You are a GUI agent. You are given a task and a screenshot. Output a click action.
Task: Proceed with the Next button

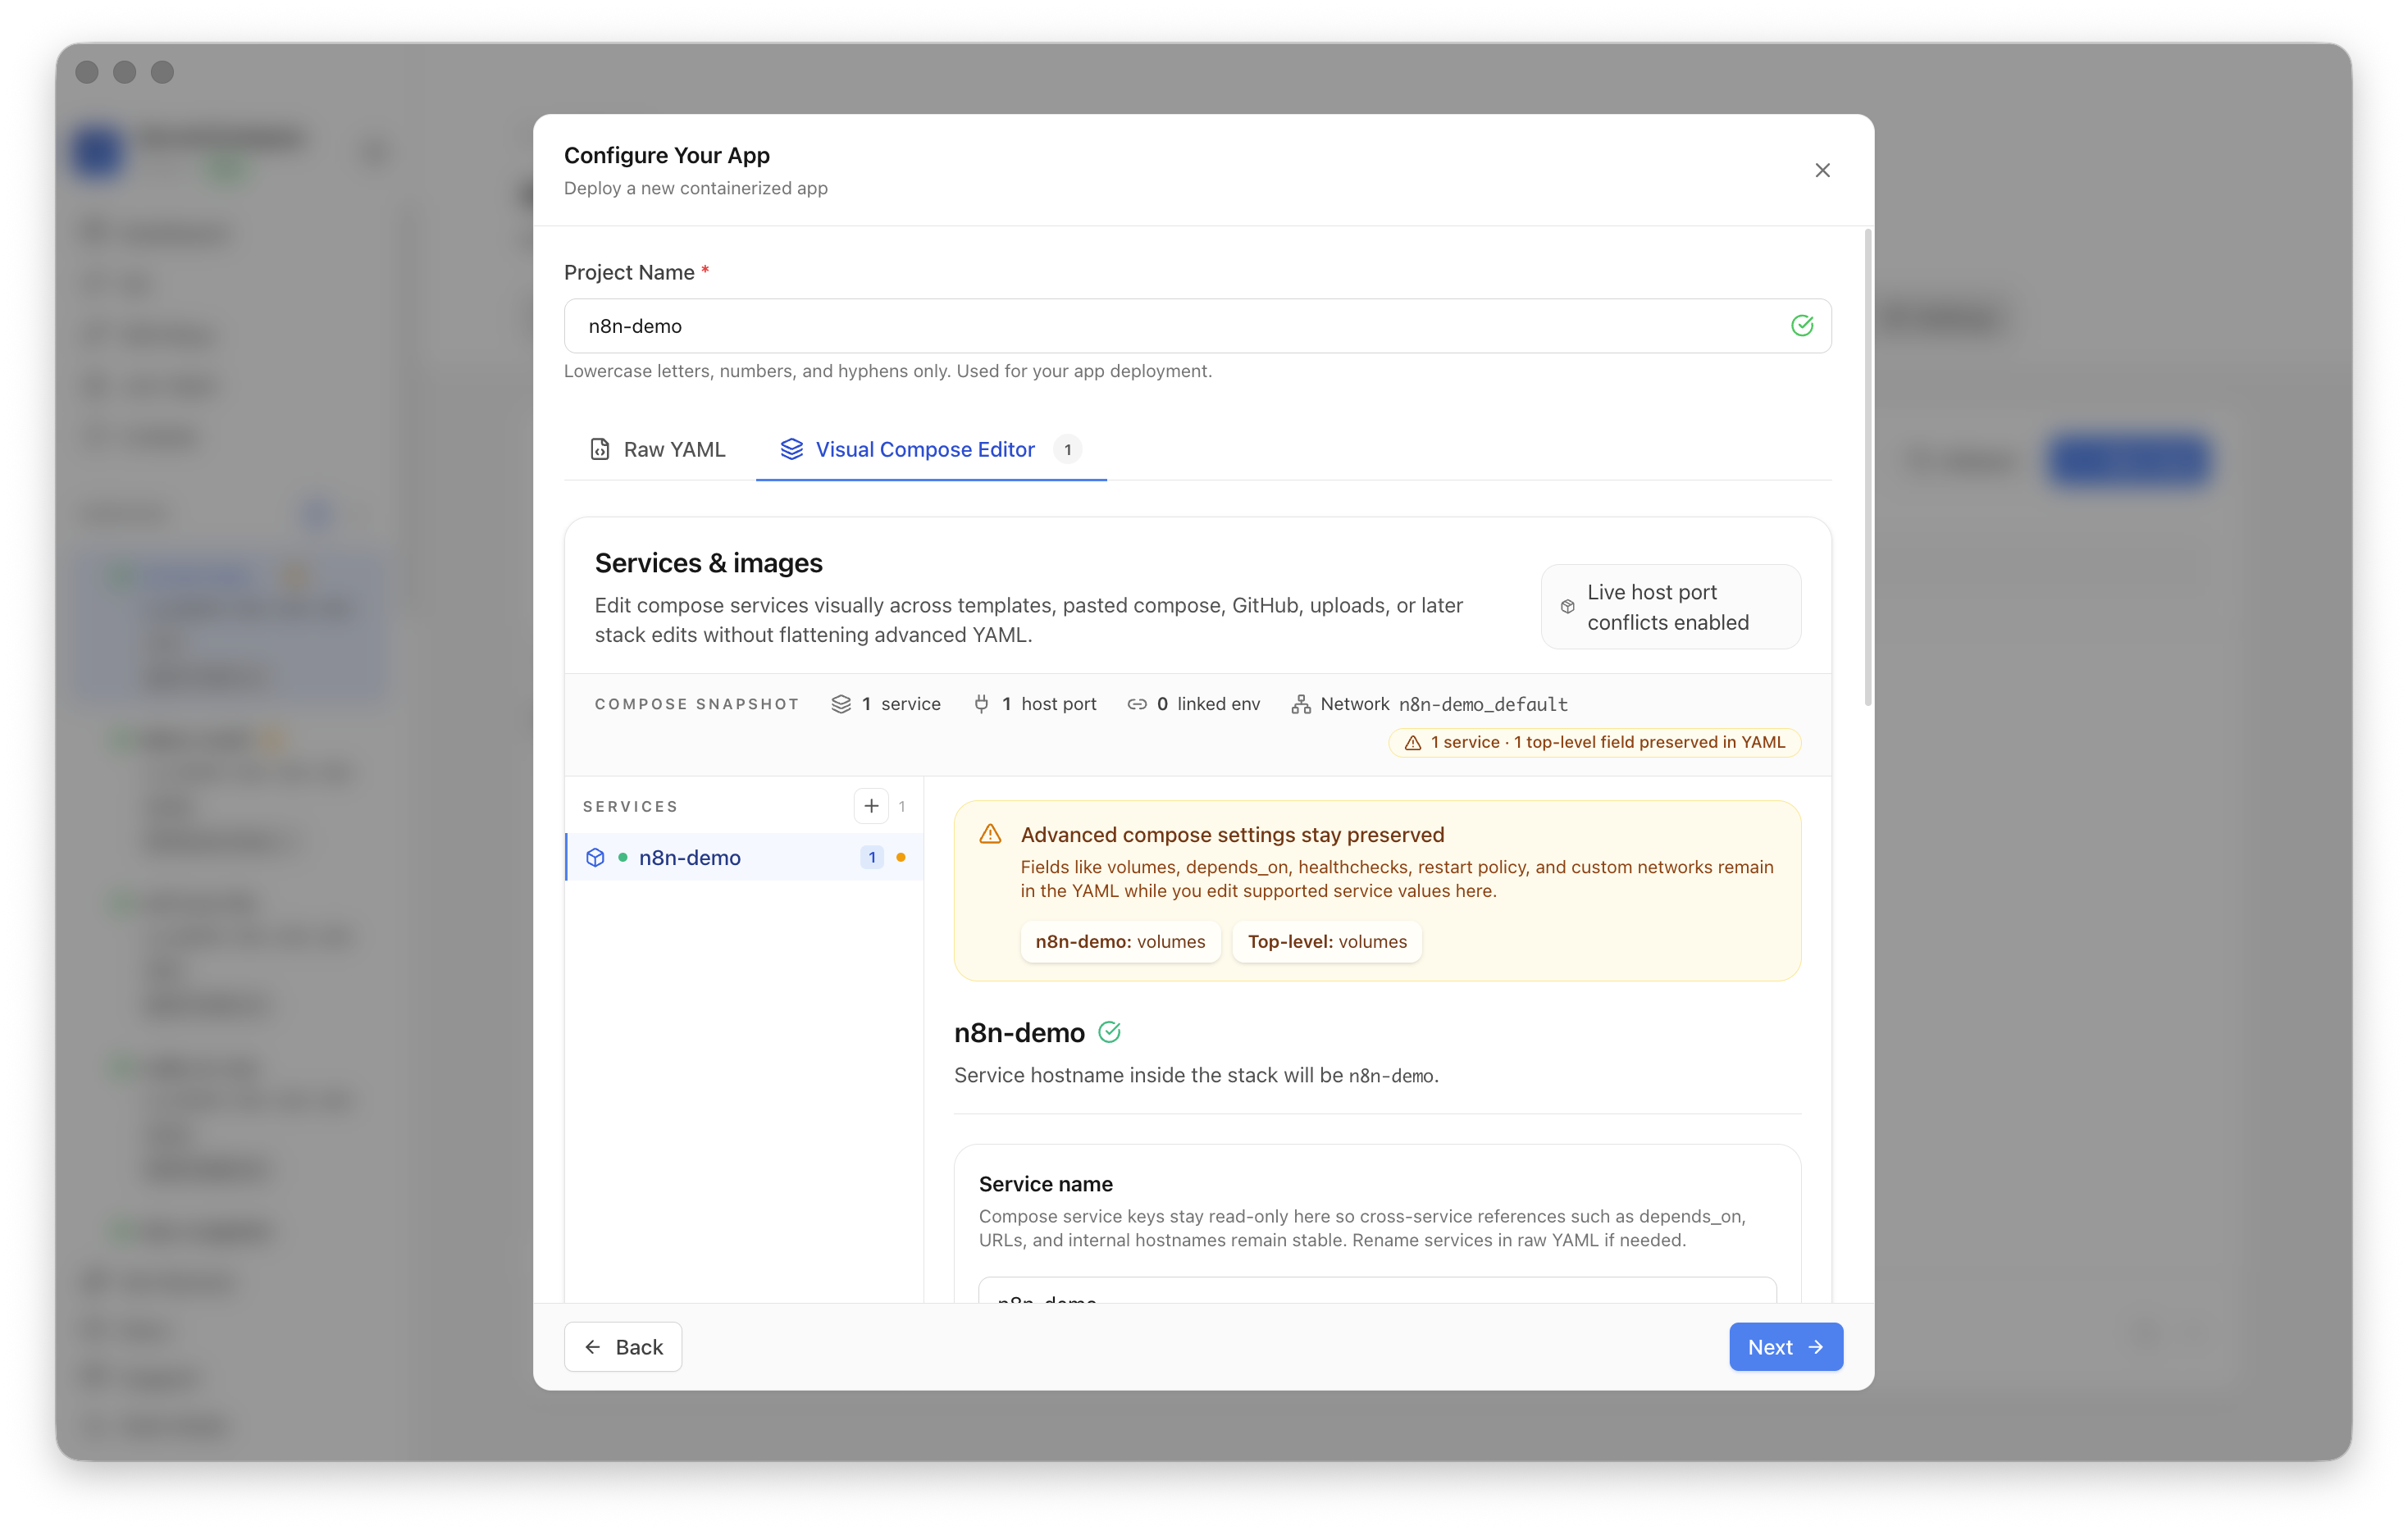click(x=1786, y=1347)
